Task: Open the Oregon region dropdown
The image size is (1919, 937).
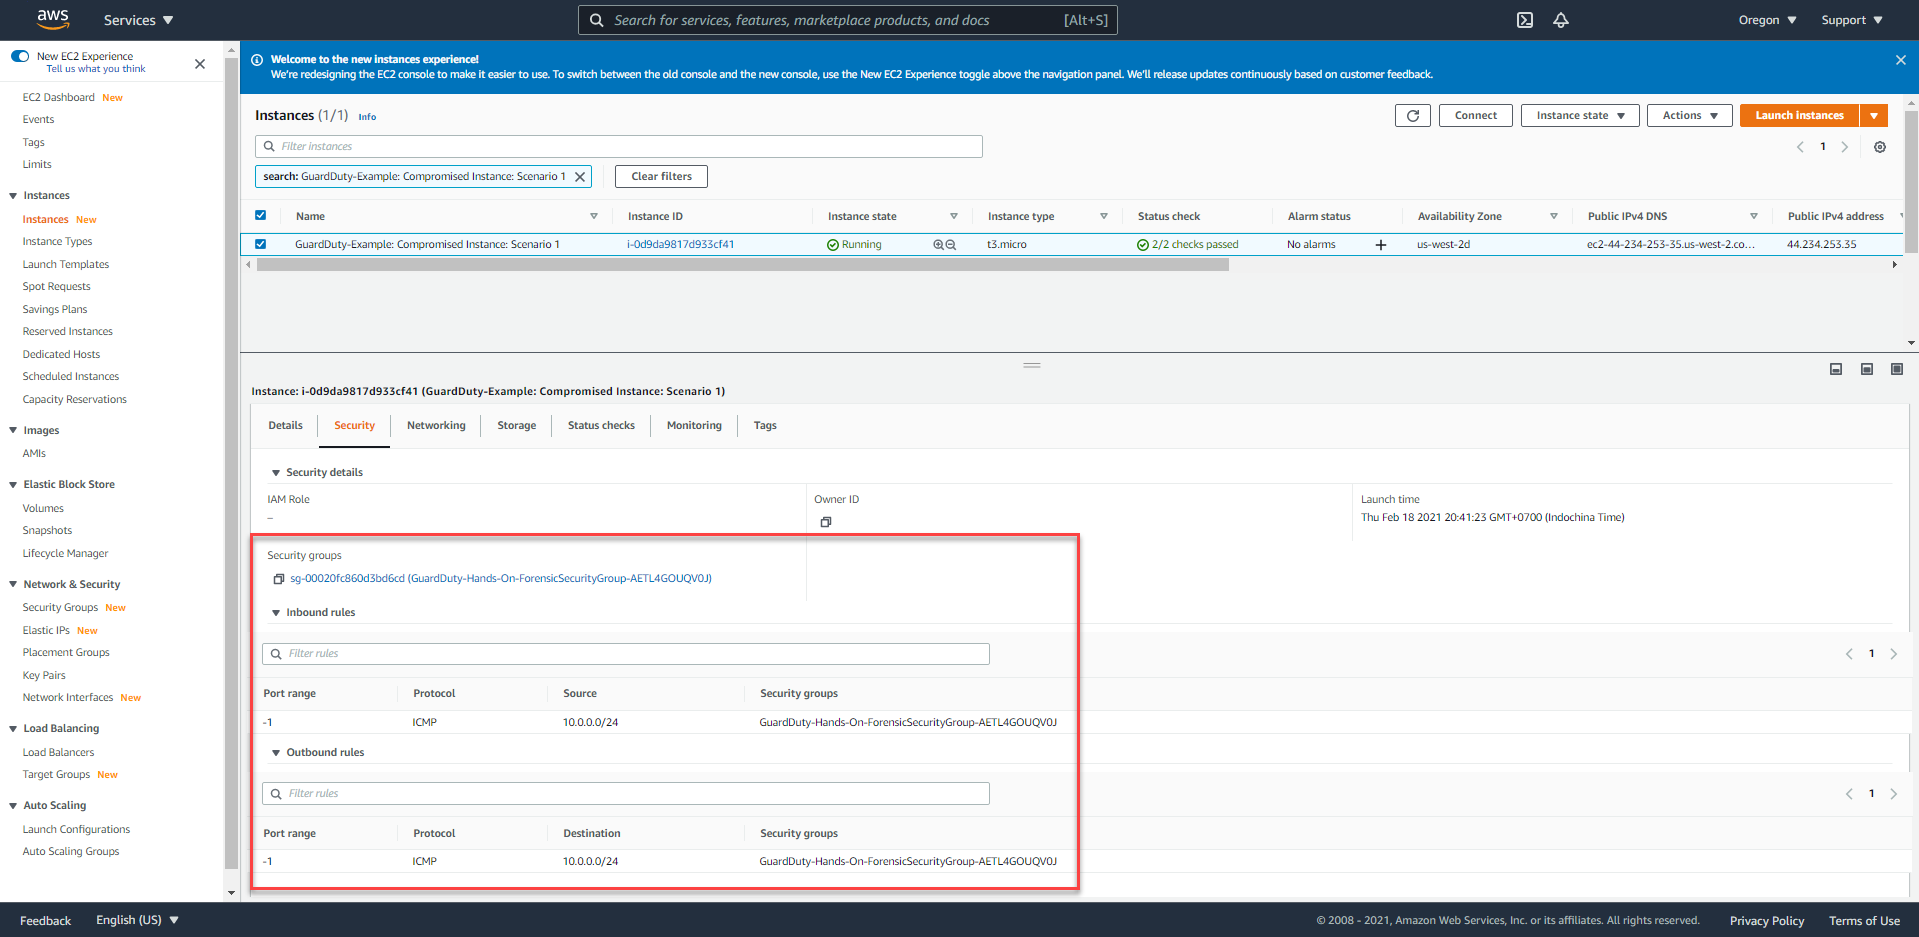Action: point(1767,20)
